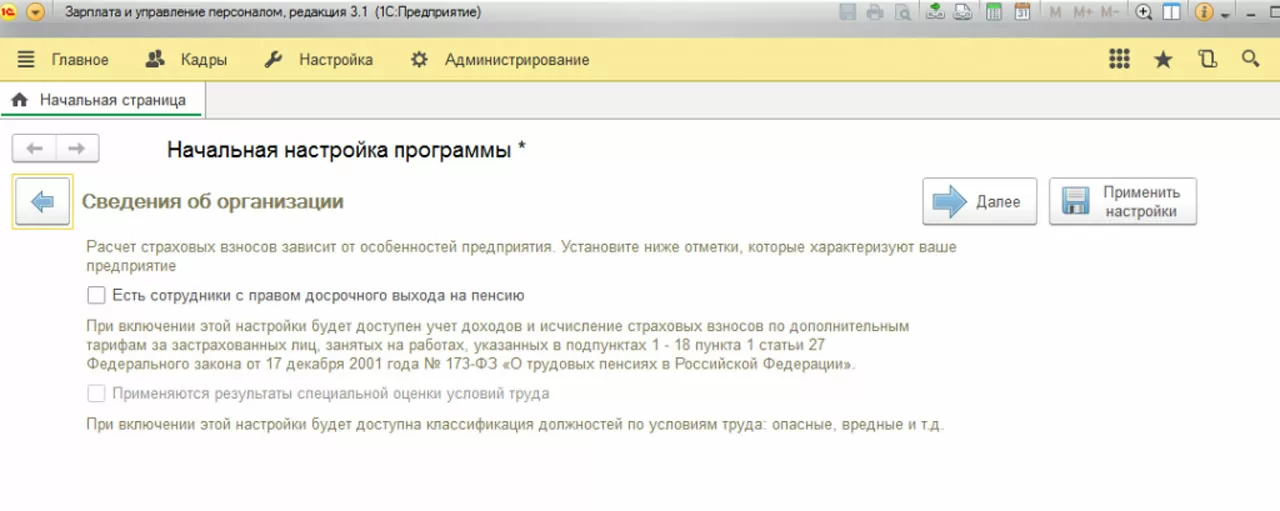The height and width of the screenshot is (511, 1280).
Task: Click the Далее button
Action: pos(979,201)
